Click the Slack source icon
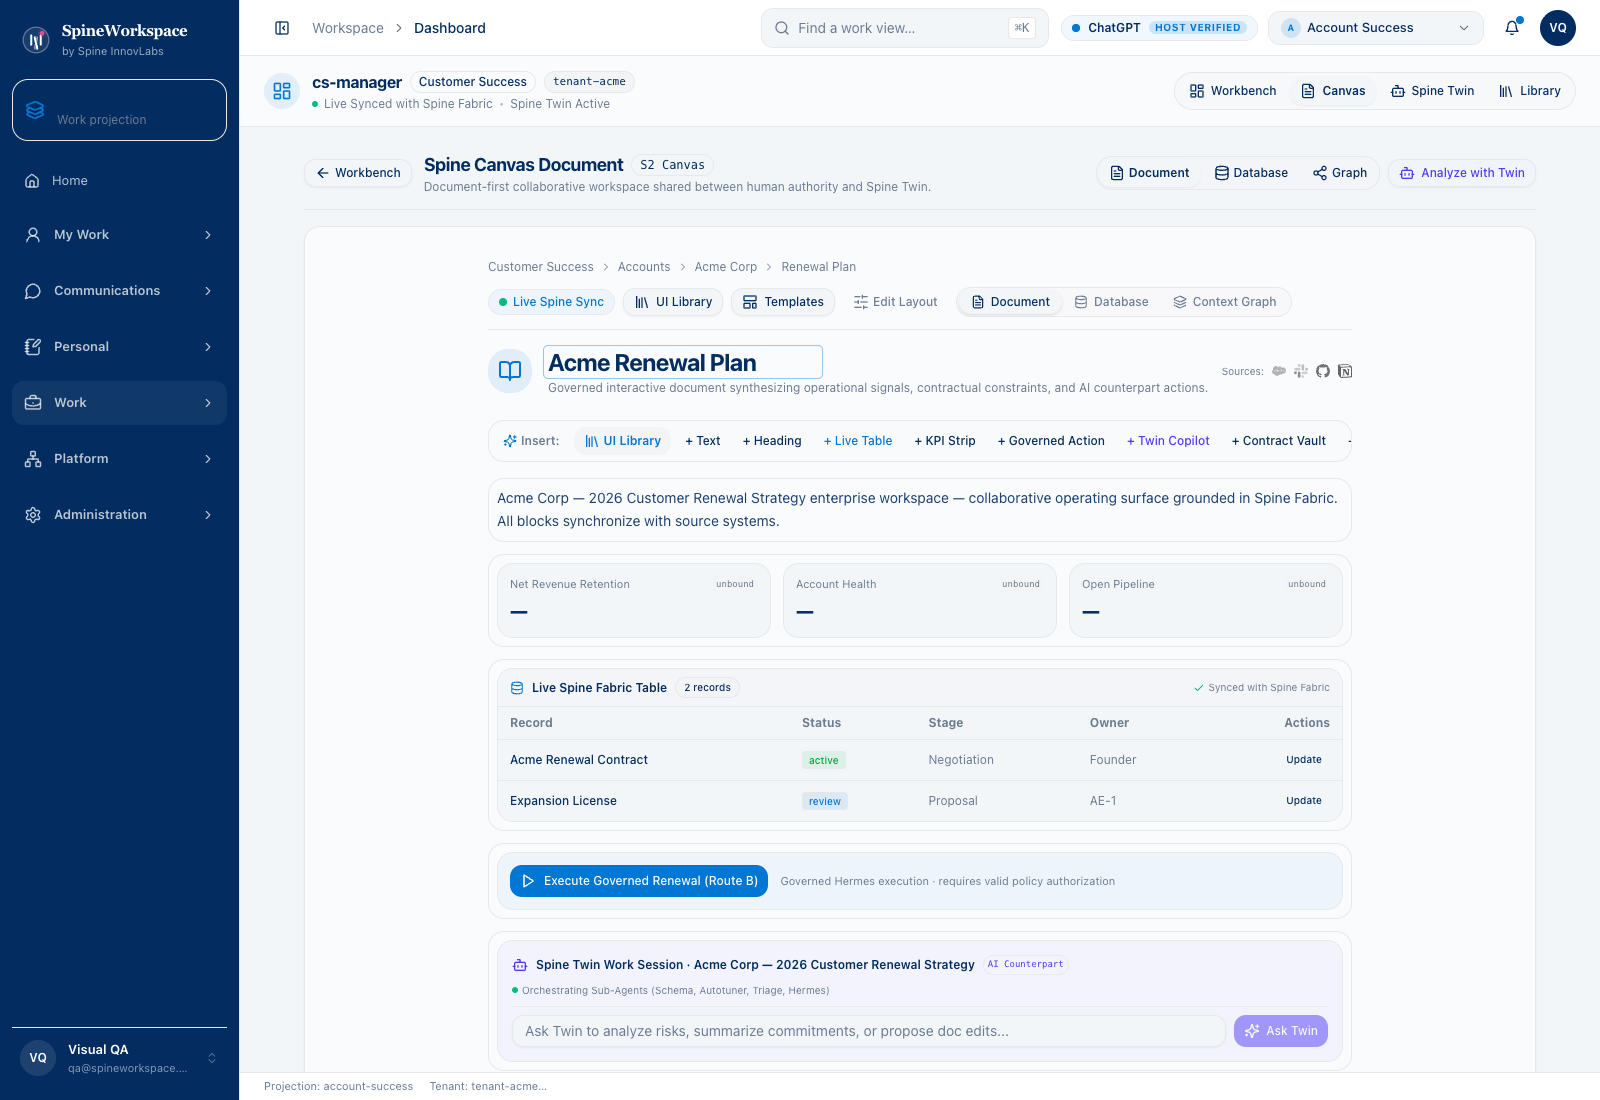The width and height of the screenshot is (1600, 1100). pos(1301,371)
